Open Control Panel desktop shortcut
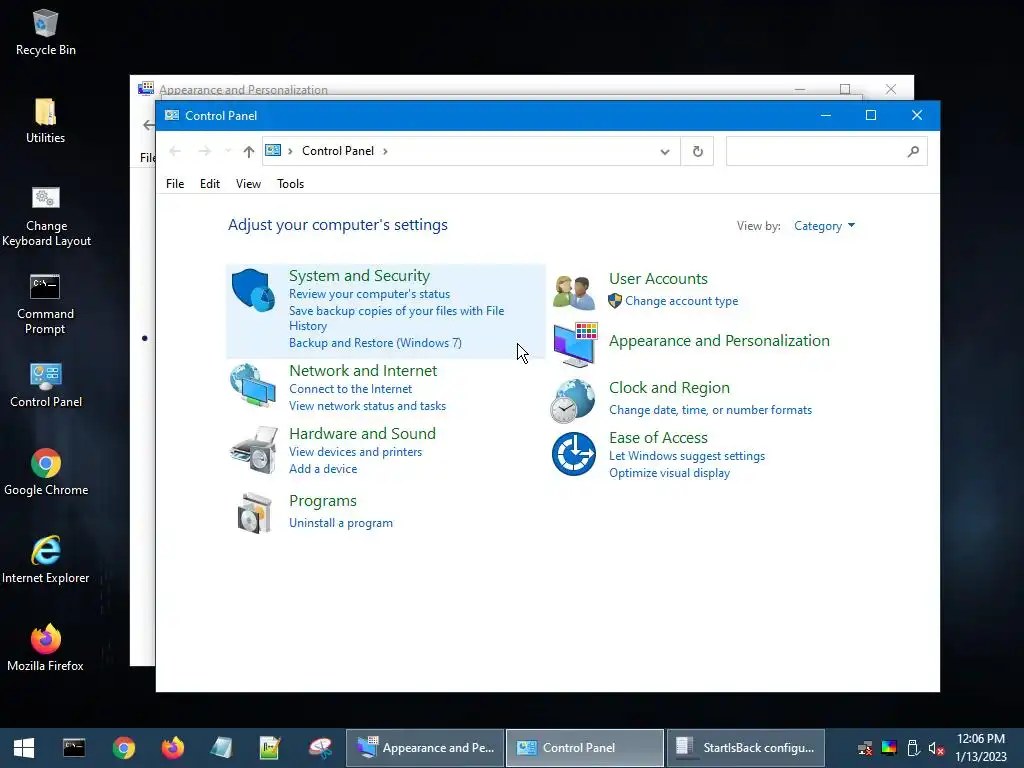This screenshot has height=768, width=1024. [x=46, y=385]
